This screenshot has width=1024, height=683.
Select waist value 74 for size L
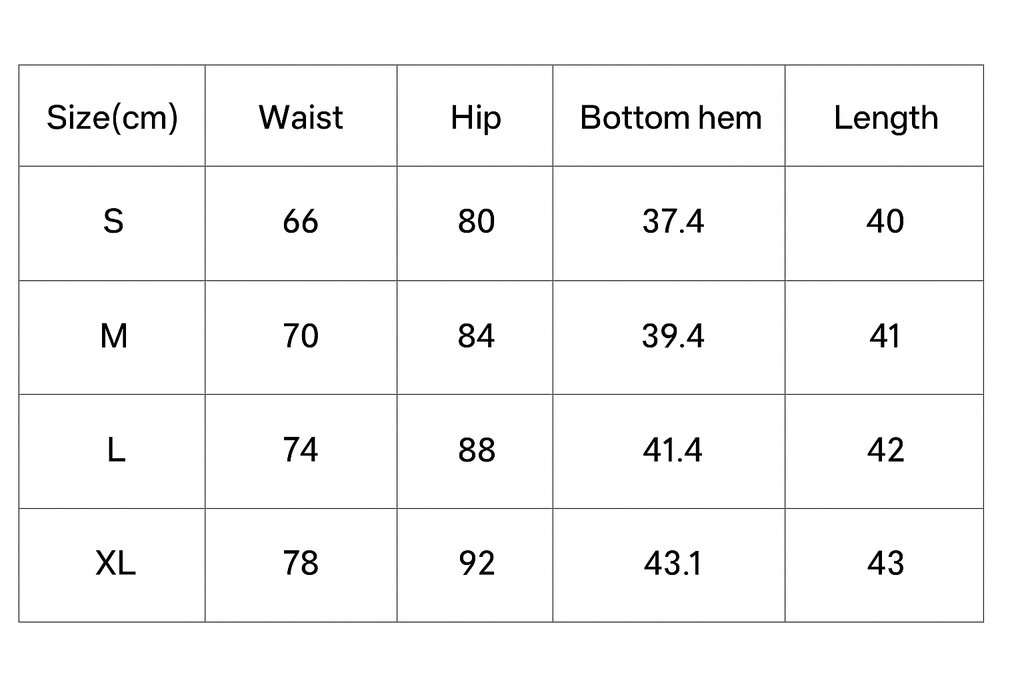[x=300, y=450]
